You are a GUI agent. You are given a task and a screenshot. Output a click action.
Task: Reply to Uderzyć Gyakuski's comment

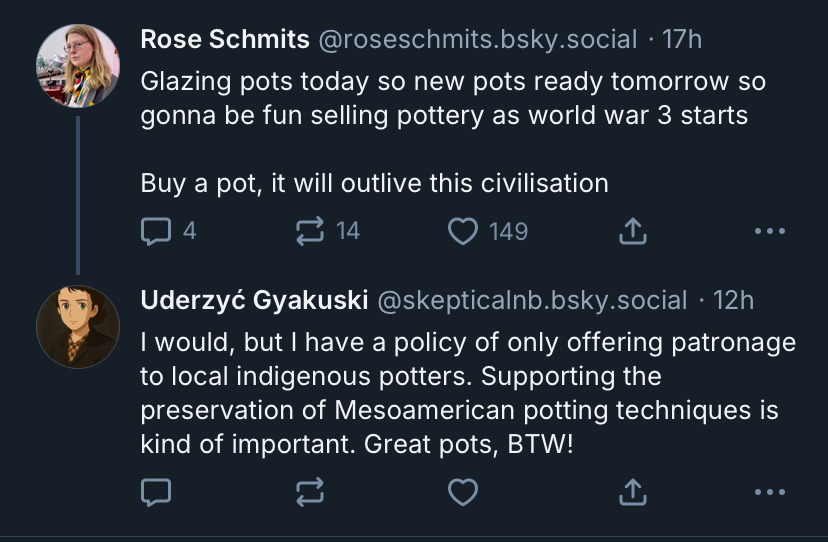pos(156,492)
